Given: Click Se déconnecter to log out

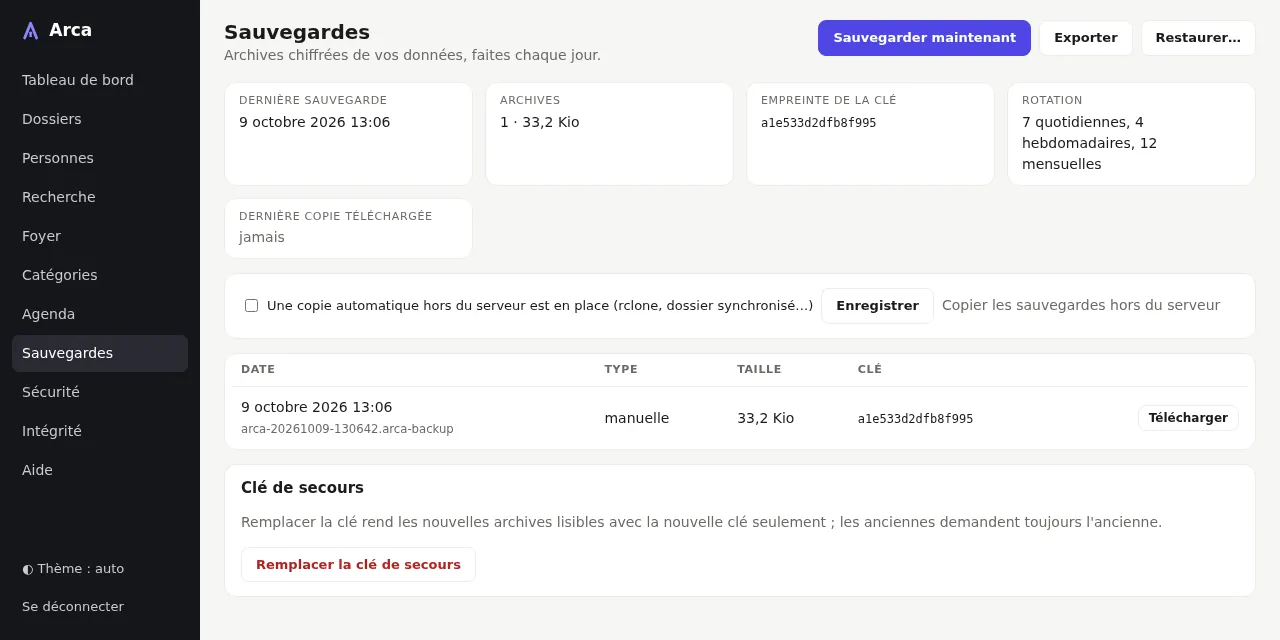Looking at the screenshot, I should coord(73,606).
